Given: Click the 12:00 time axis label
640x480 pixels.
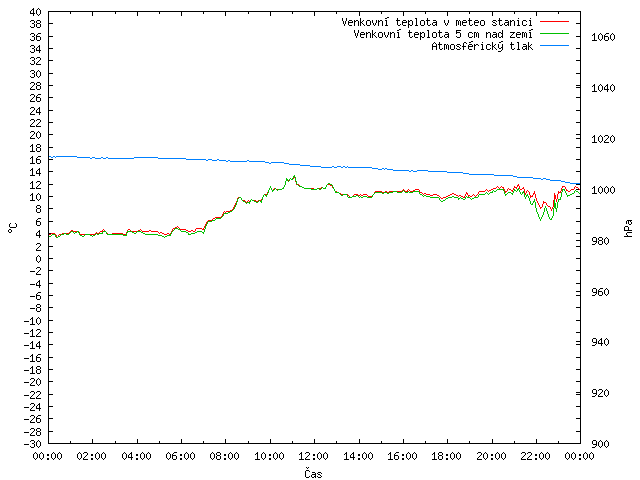Looking at the screenshot, I should [x=314, y=456].
